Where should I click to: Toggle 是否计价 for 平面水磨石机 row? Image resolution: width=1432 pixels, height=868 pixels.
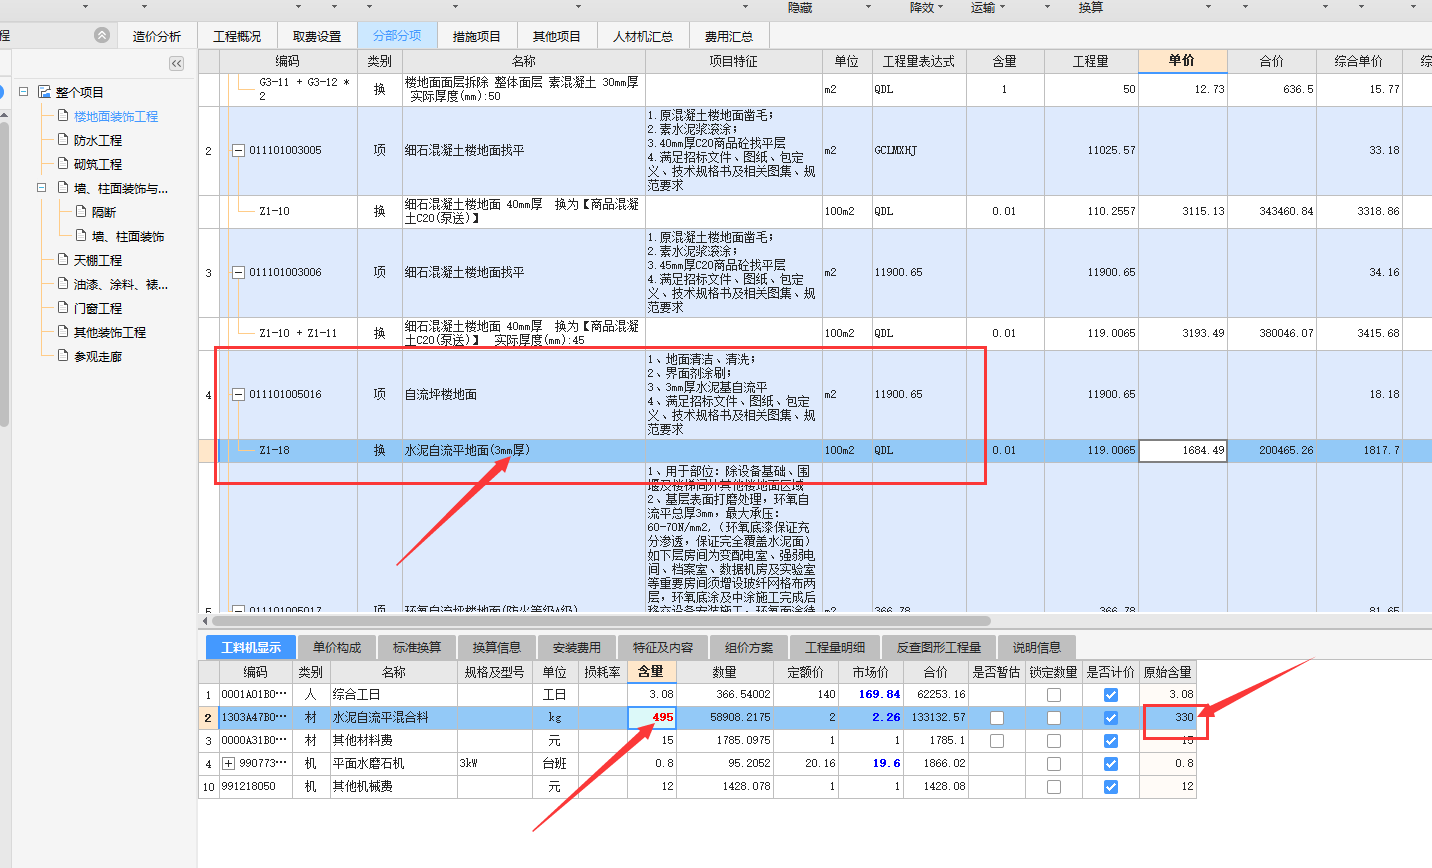click(x=1110, y=764)
